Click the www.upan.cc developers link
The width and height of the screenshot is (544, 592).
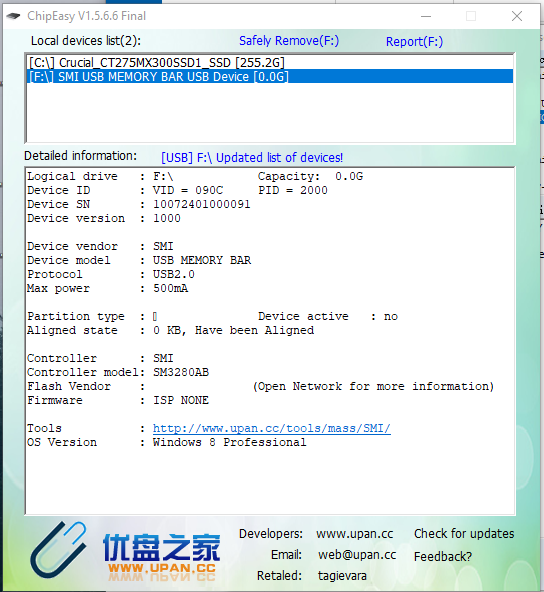click(354, 534)
